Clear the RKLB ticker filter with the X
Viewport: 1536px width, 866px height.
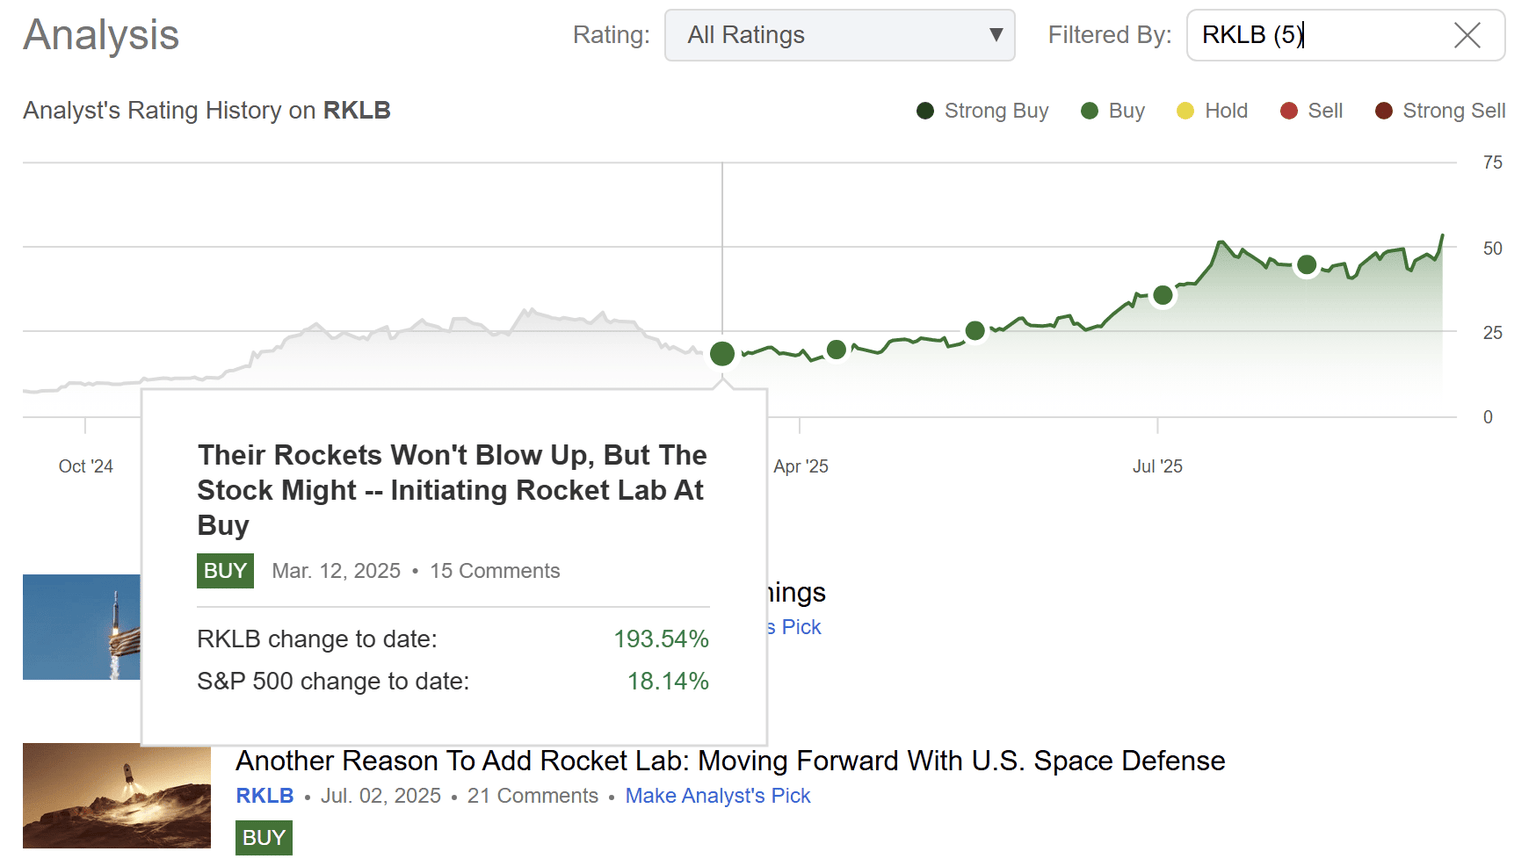click(1466, 35)
